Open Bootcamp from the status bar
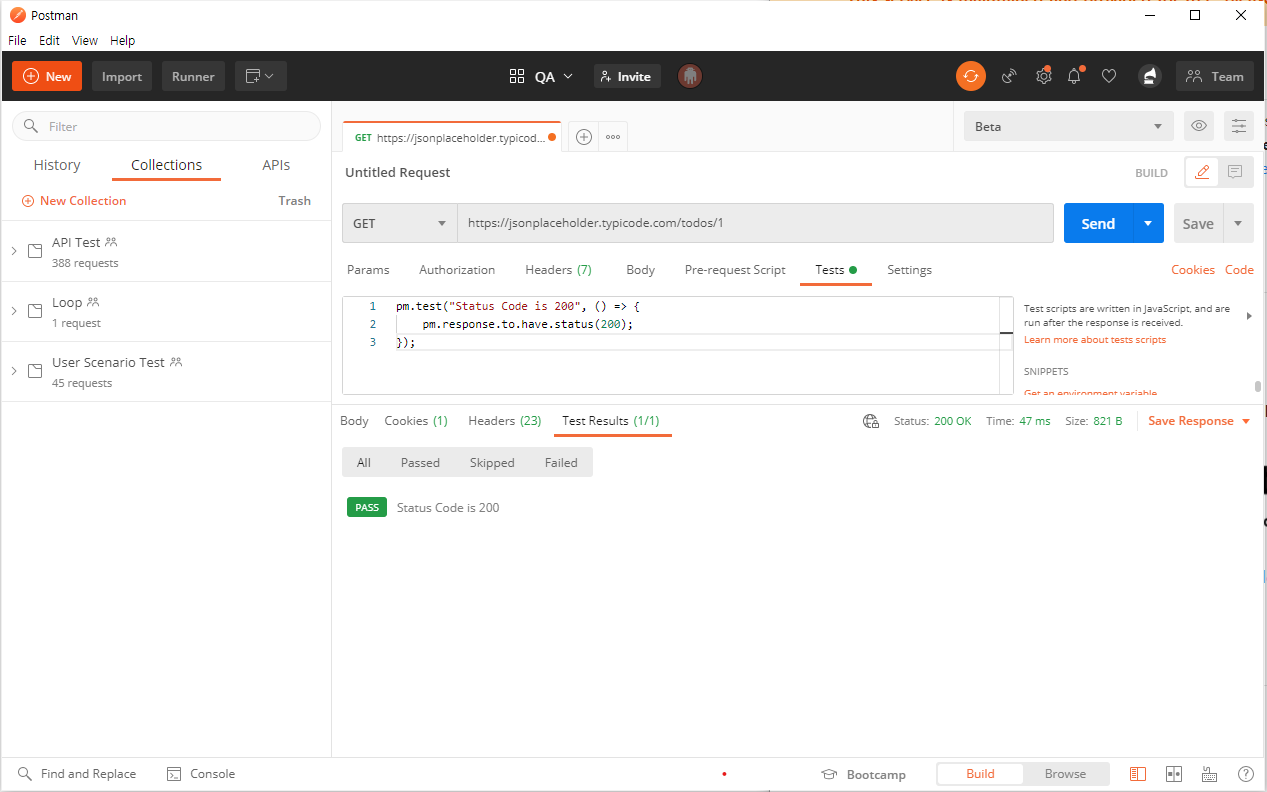The width and height of the screenshot is (1267, 792). click(x=863, y=774)
